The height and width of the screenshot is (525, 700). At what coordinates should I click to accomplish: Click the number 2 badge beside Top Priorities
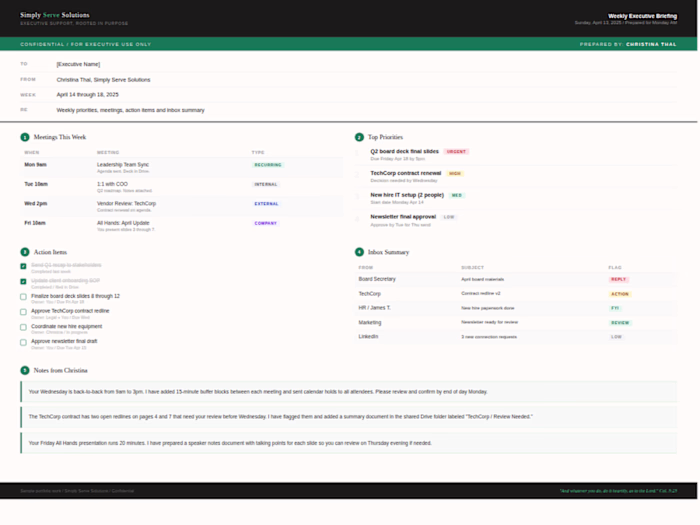pos(359,137)
